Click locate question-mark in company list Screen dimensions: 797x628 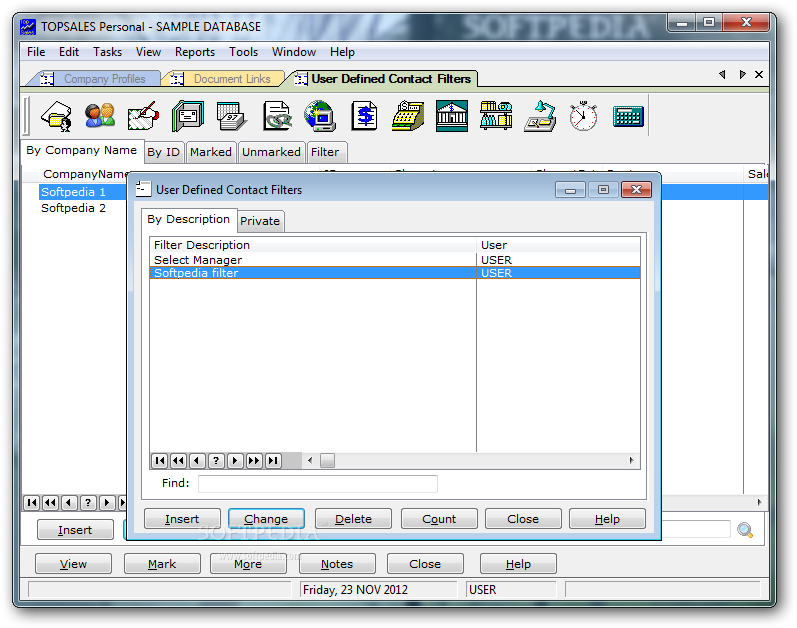(88, 503)
